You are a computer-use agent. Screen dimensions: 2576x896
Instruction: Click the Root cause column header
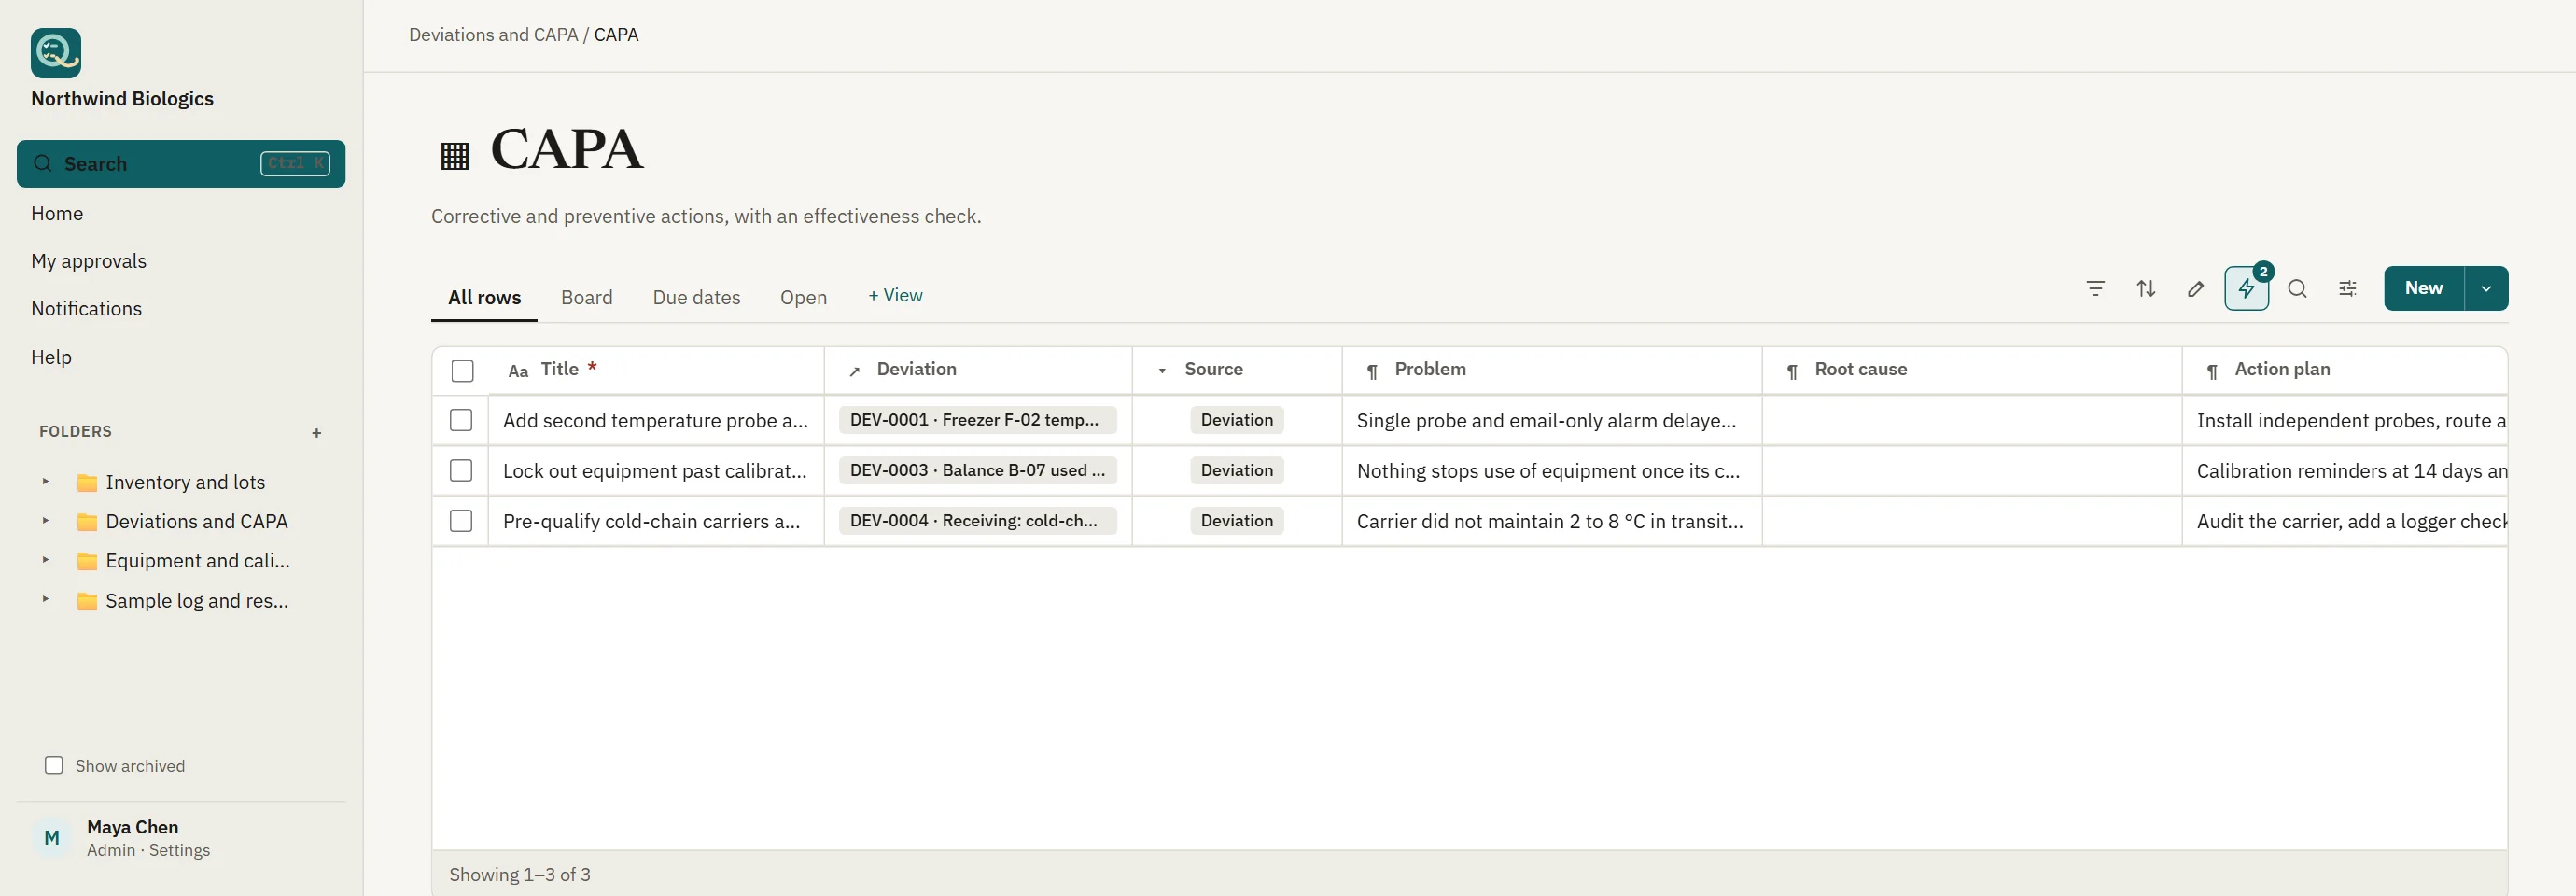(x=1971, y=370)
